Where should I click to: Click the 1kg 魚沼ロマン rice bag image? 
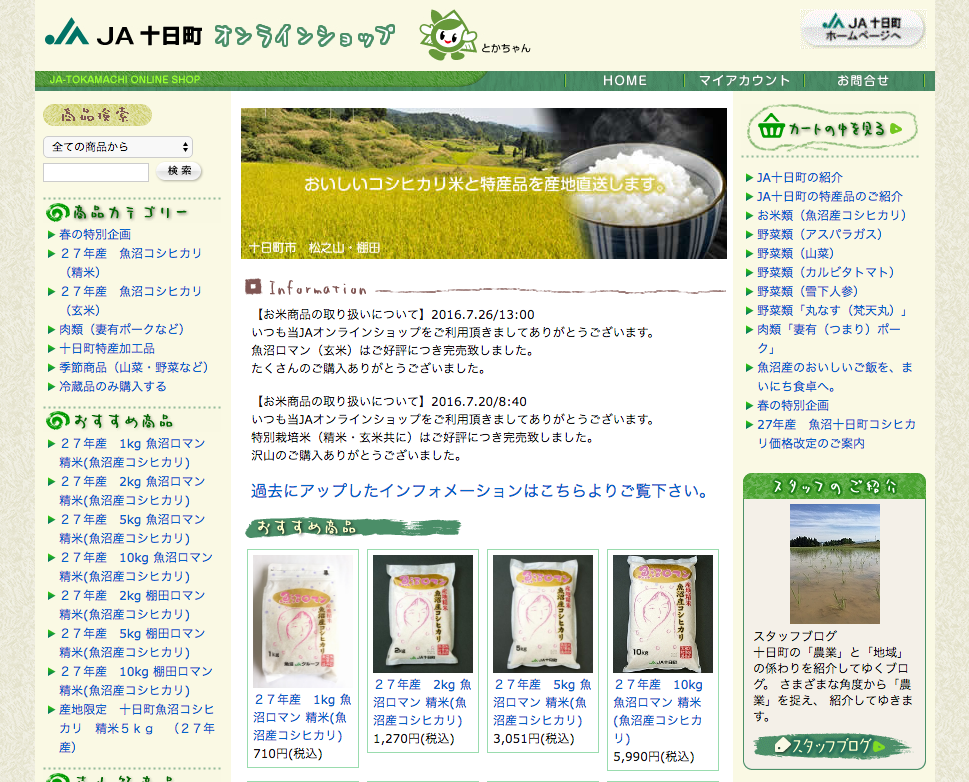coord(303,621)
